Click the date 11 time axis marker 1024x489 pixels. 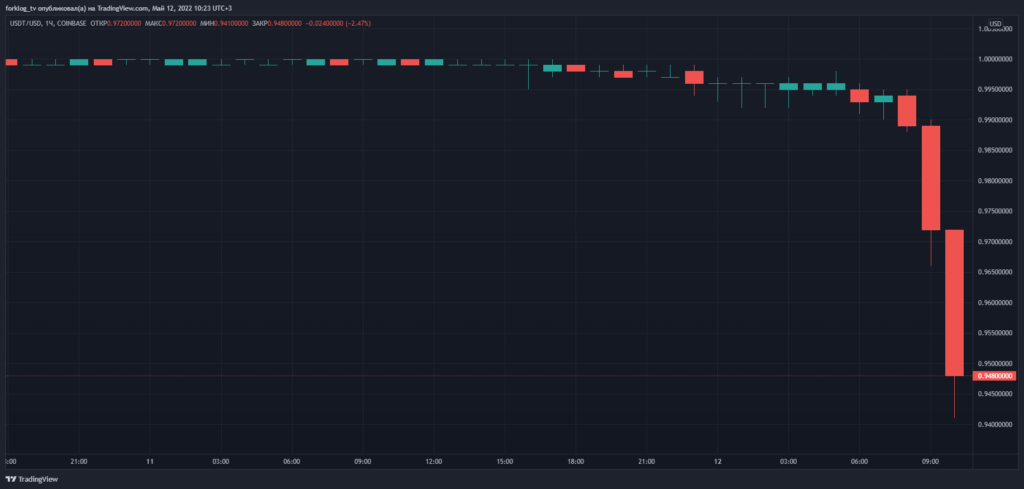149,462
